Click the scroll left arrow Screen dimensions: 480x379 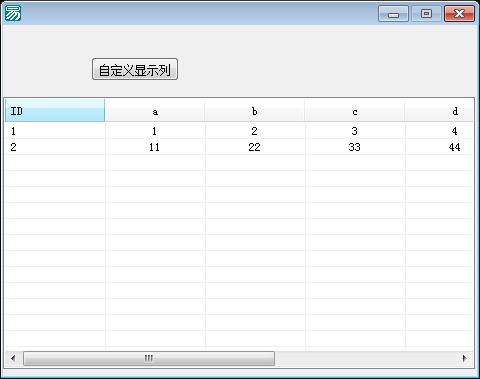13,358
